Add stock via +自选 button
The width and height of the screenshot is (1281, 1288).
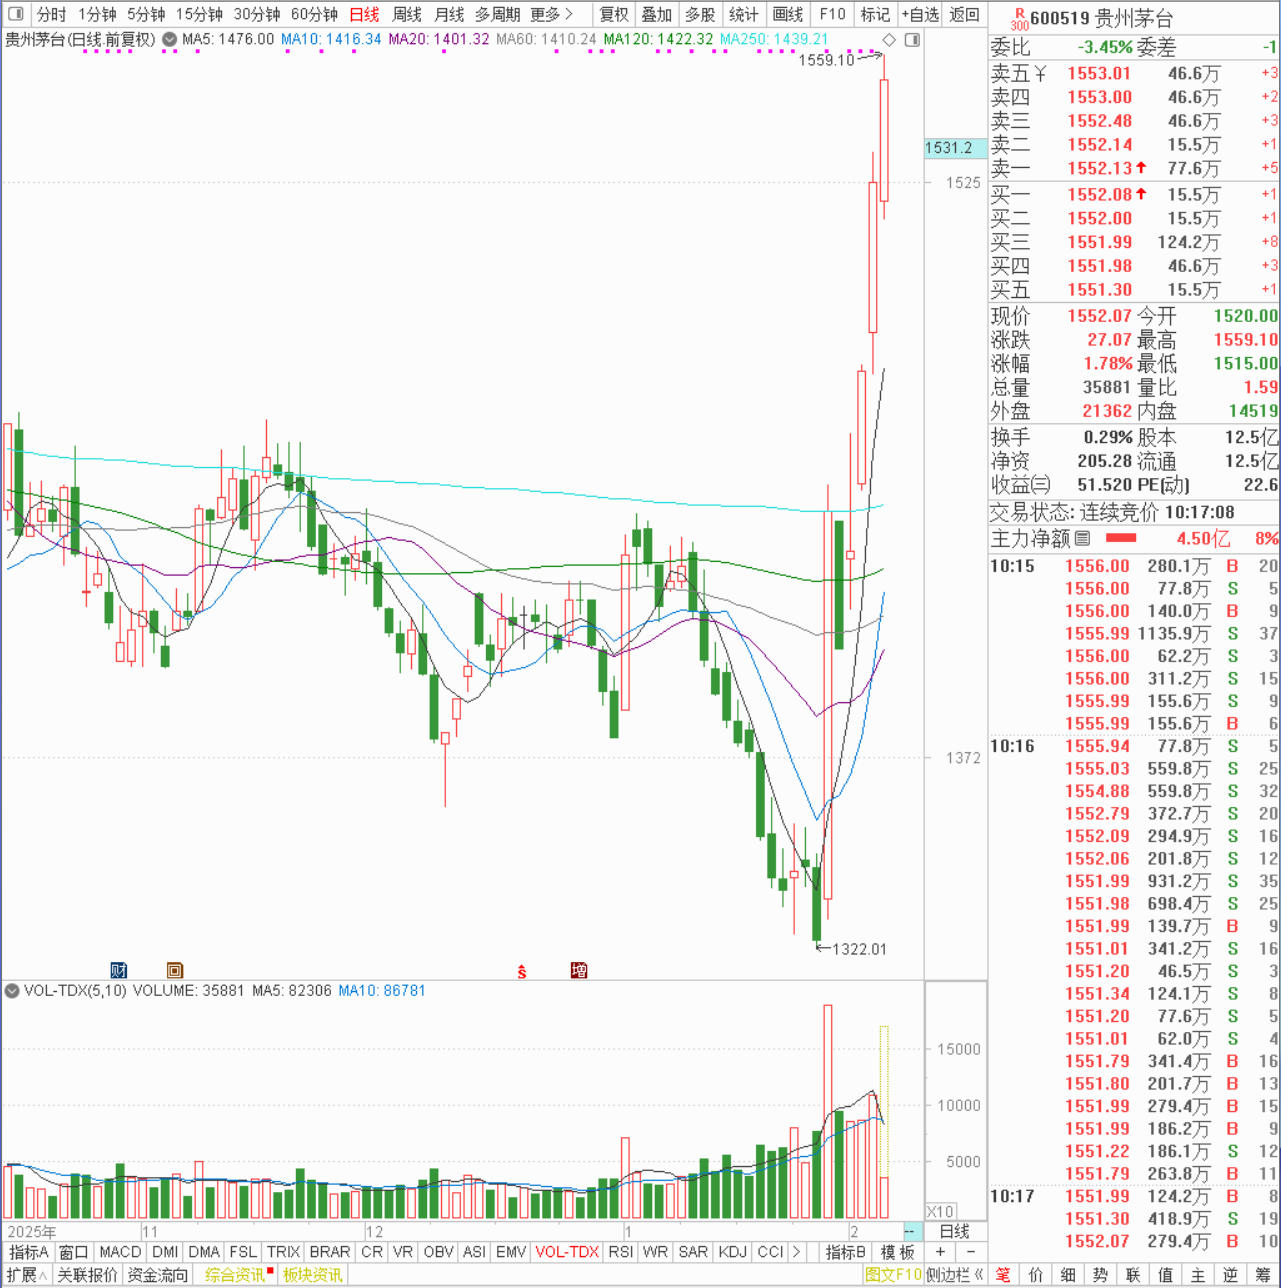coord(920,14)
